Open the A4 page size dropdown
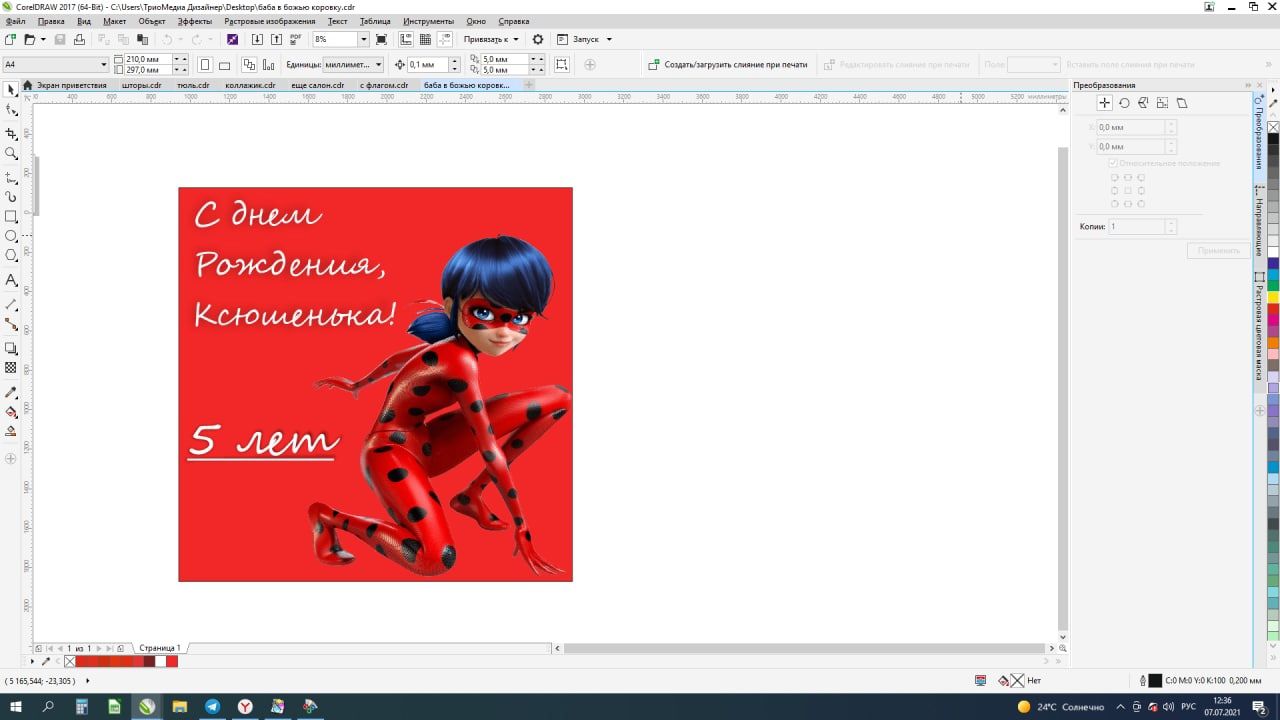 (x=103, y=65)
